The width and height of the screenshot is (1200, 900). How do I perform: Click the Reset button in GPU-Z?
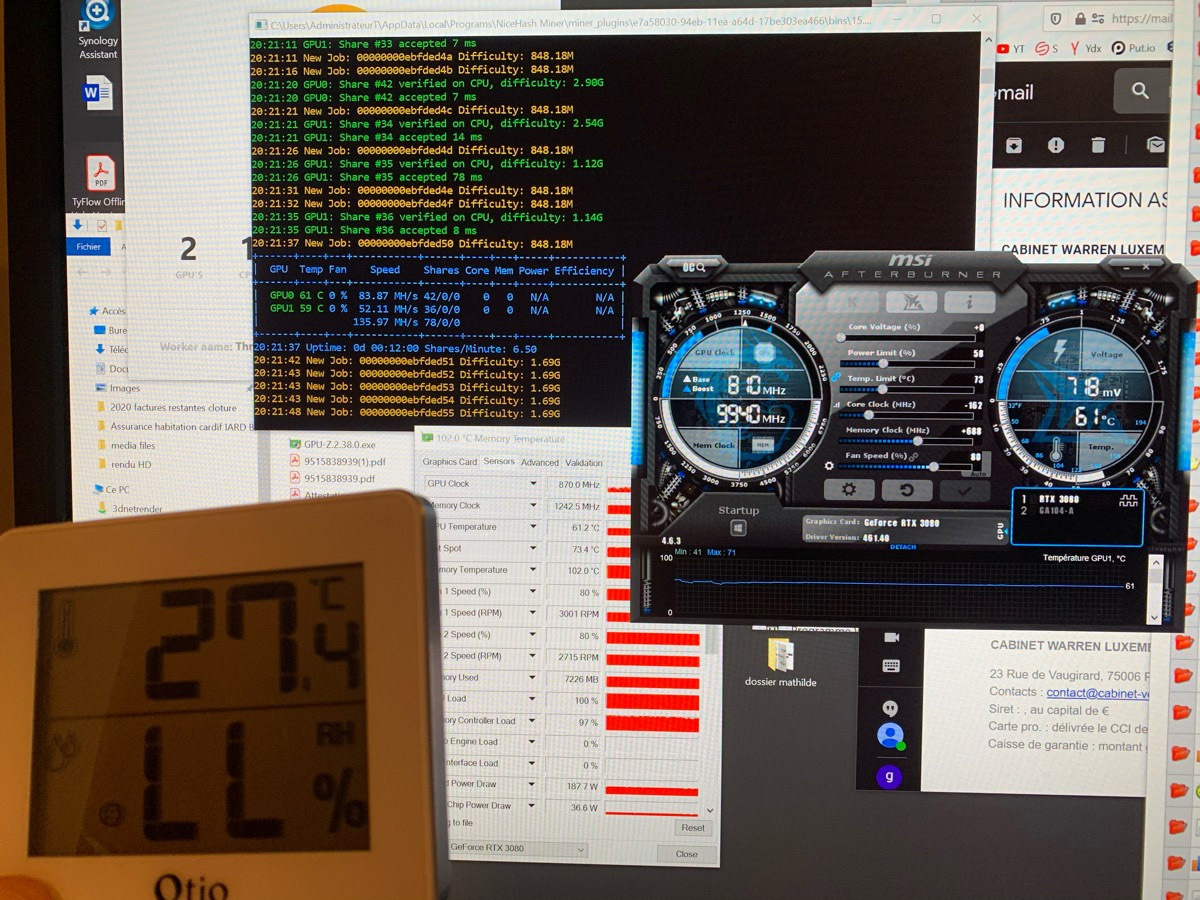coord(693,828)
